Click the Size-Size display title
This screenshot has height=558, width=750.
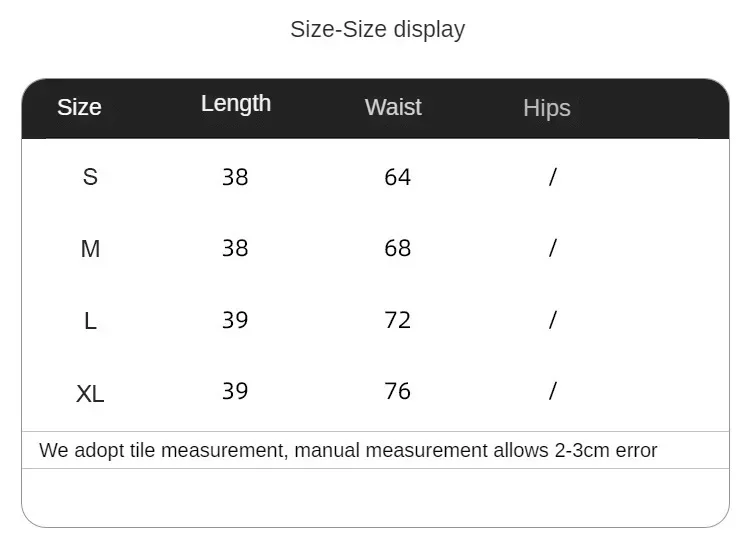[378, 30]
